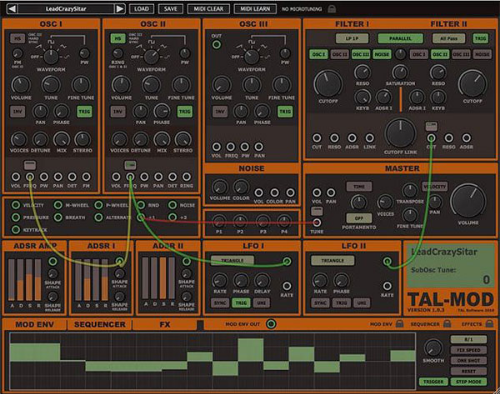This screenshot has height=394, width=500.
Task: Go to previous preset with left arrow
Action: coord(12,9)
